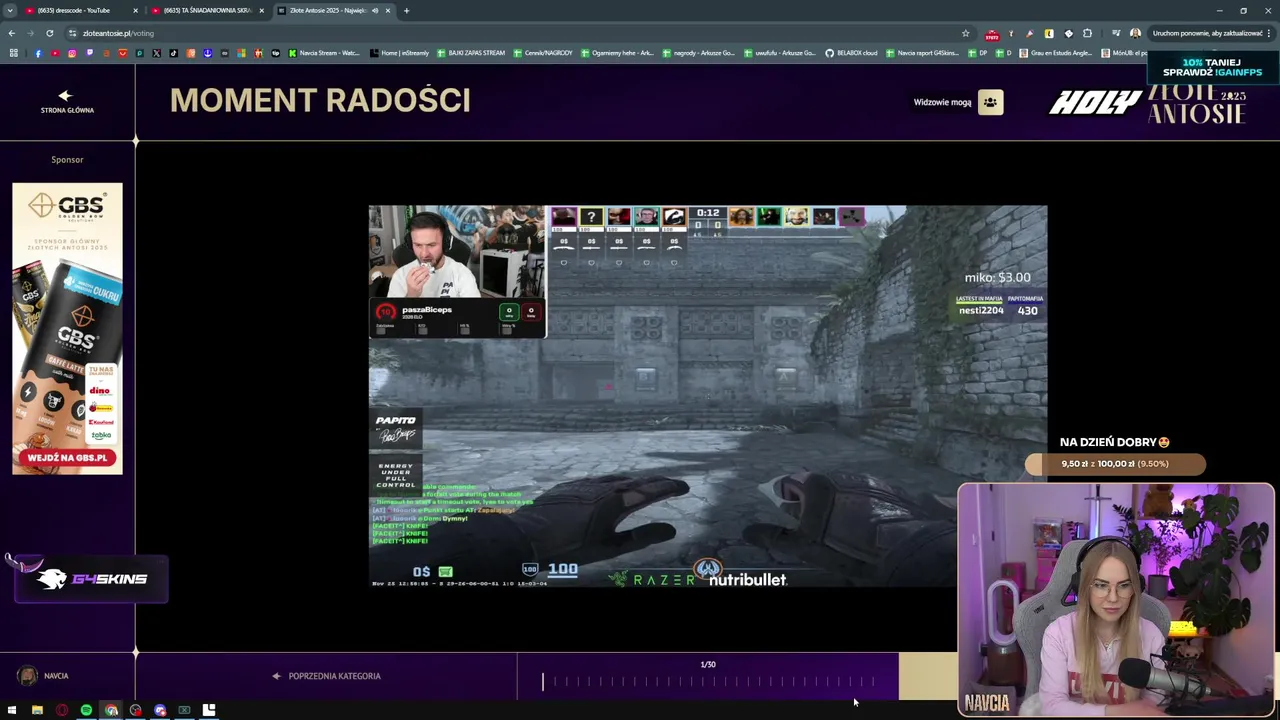Image resolution: width=1280 pixels, height=720 pixels.
Task: Open the GBS sponsor ad banner
Action: (67, 328)
